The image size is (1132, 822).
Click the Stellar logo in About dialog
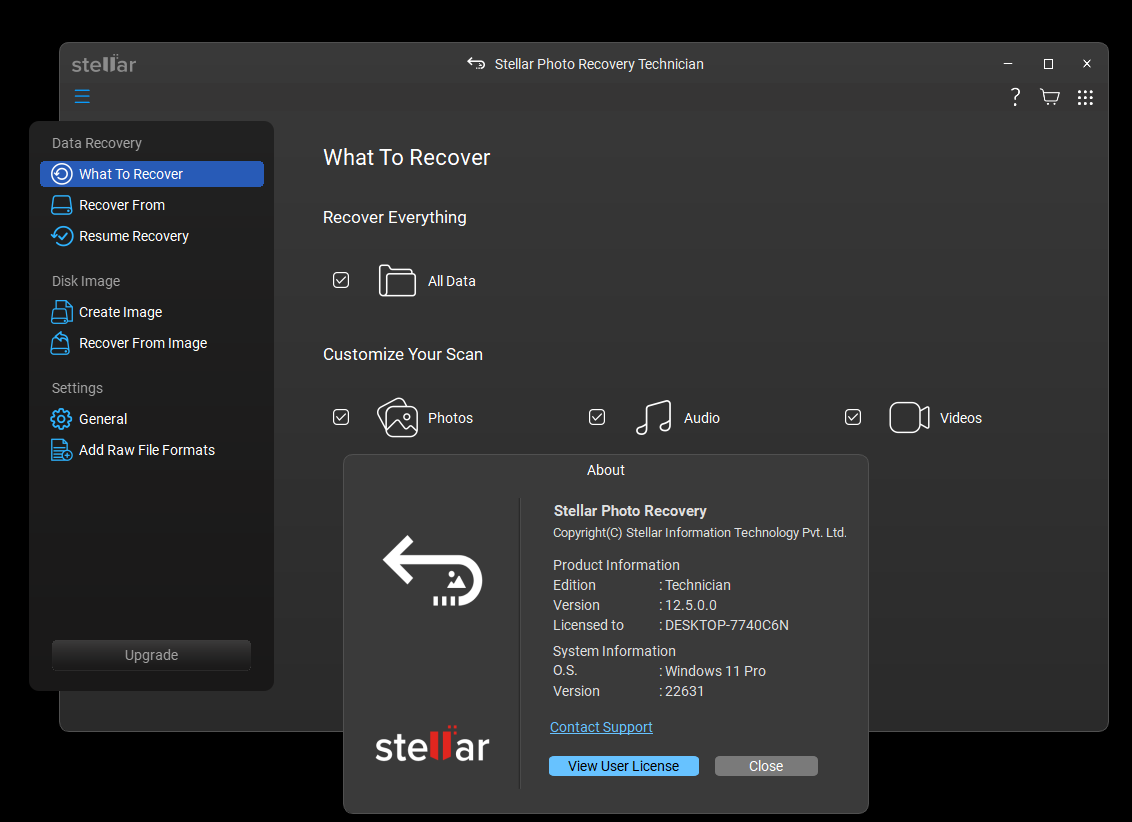[432, 744]
